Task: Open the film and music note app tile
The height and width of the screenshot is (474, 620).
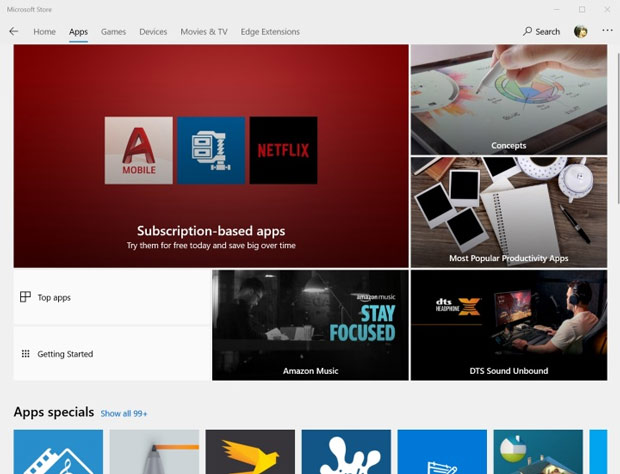Action: click(x=58, y=452)
